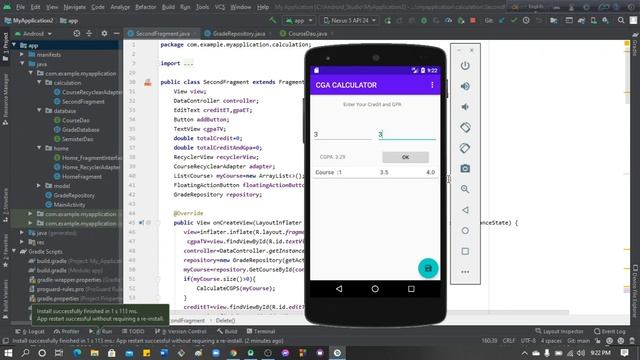
Task: Click the Git update project arrow icon
Action: [x=502, y=20]
